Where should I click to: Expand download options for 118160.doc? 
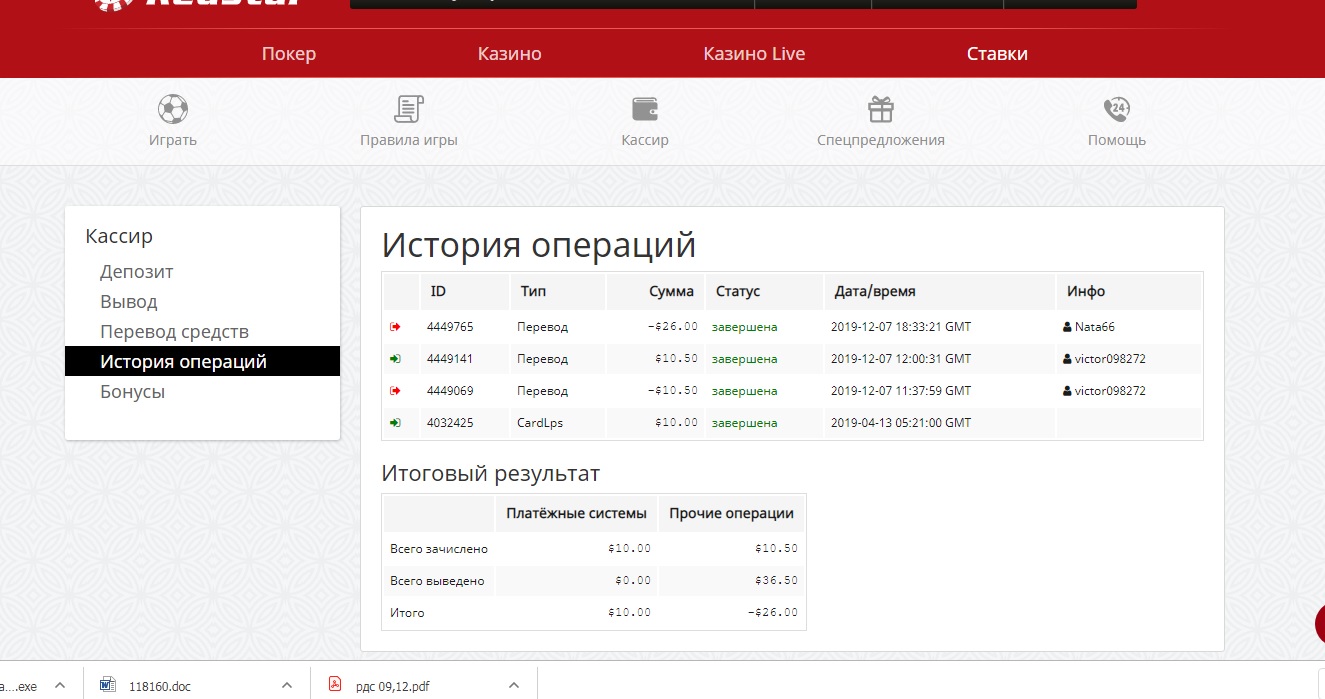[x=287, y=685]
